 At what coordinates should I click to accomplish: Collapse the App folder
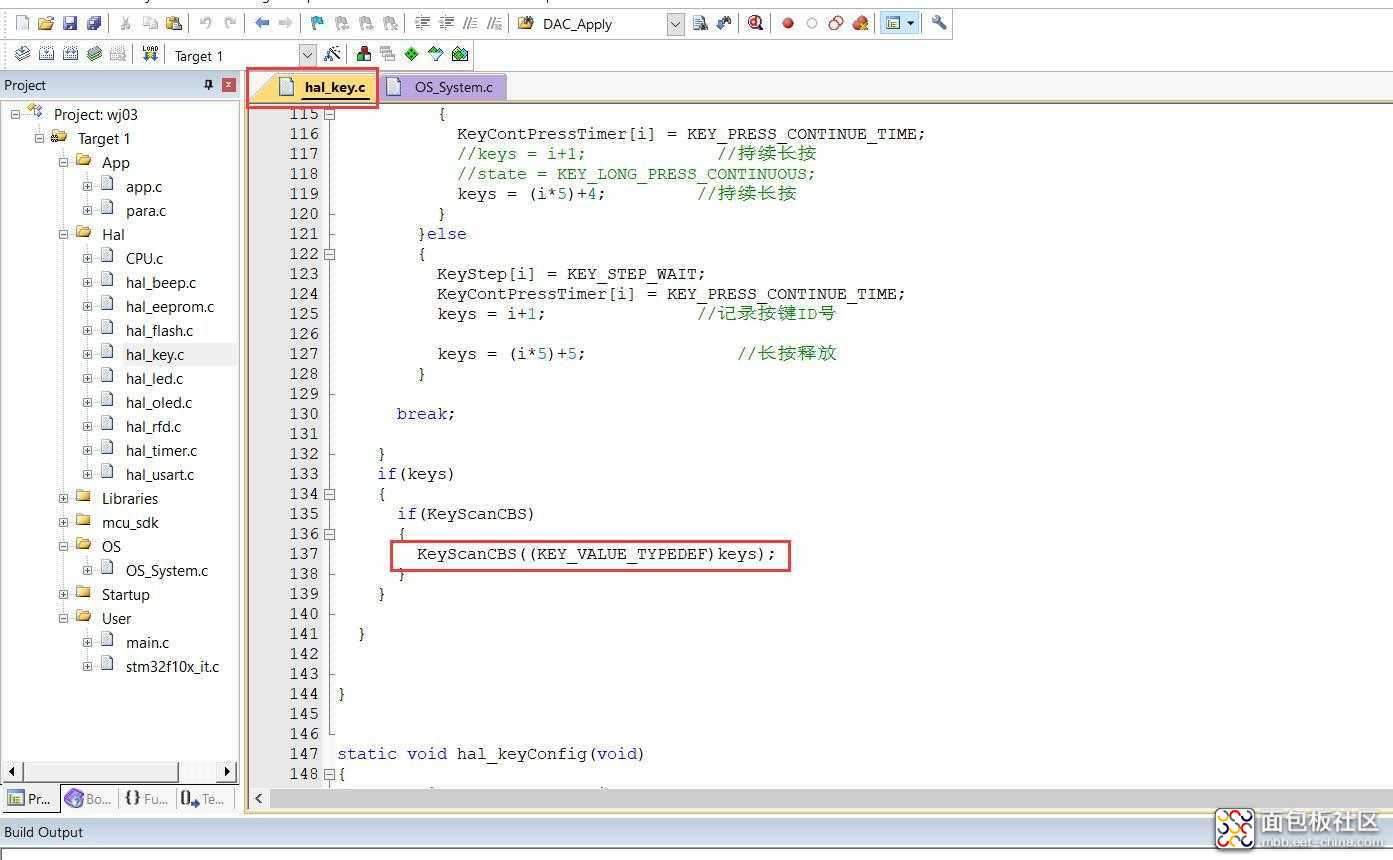pos(63,162)
